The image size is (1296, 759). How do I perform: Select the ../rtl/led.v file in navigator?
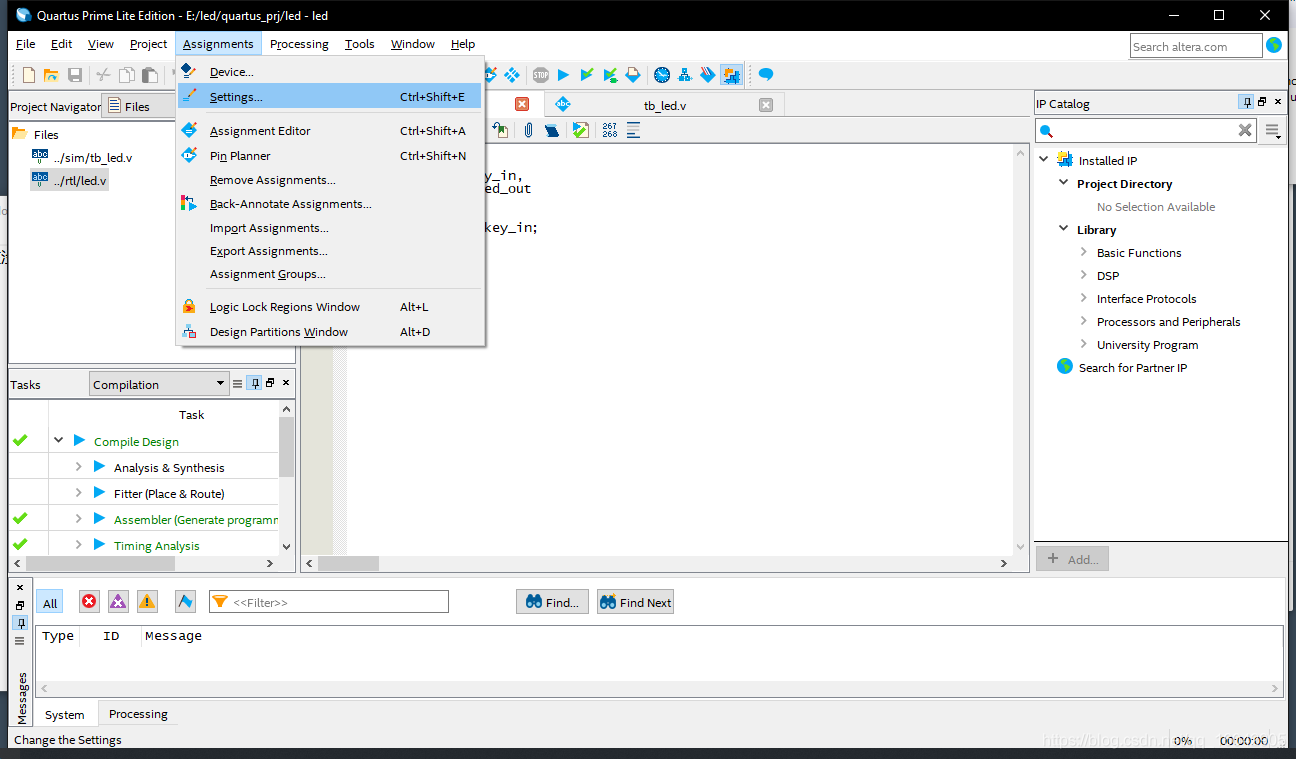(x=69, y=180)
